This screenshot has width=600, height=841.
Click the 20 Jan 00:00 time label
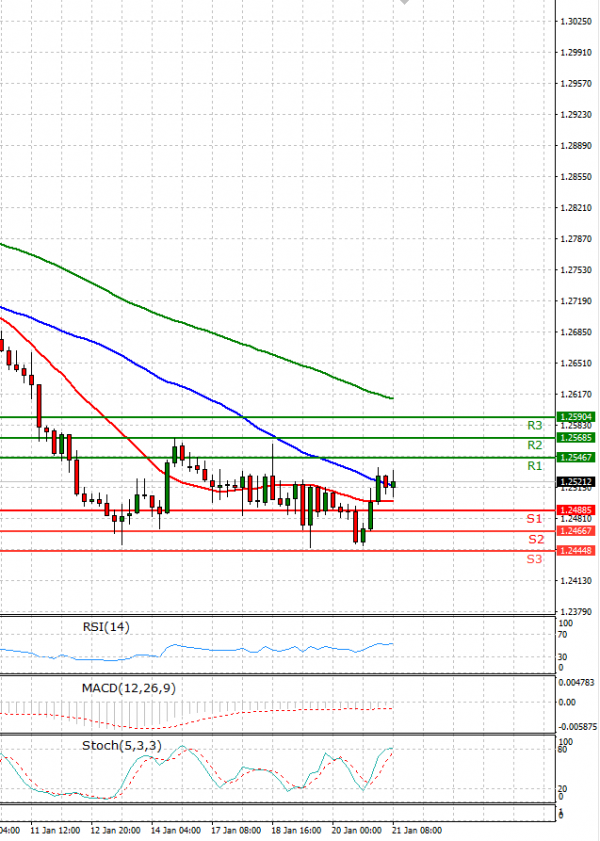coord(357,830)
